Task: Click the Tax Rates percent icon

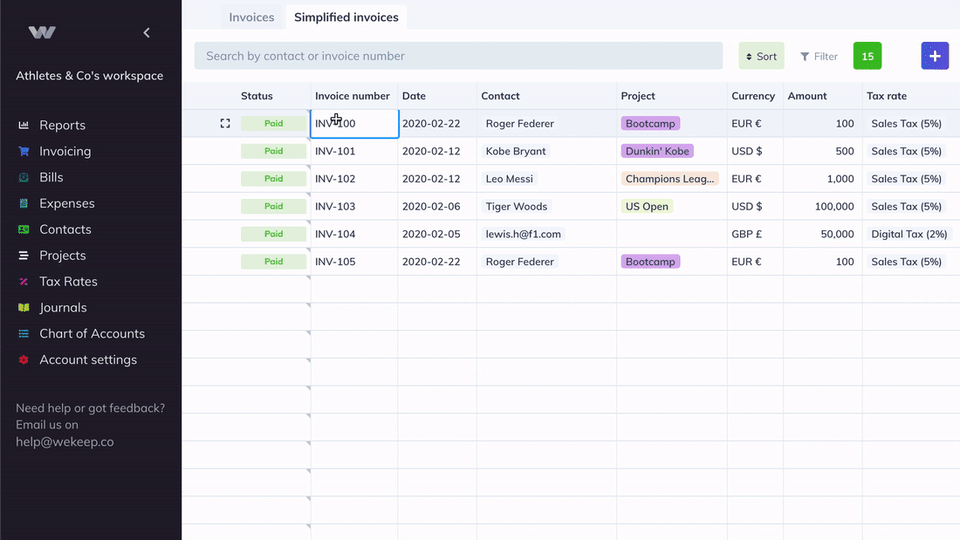Action: [x=24, y=282]
